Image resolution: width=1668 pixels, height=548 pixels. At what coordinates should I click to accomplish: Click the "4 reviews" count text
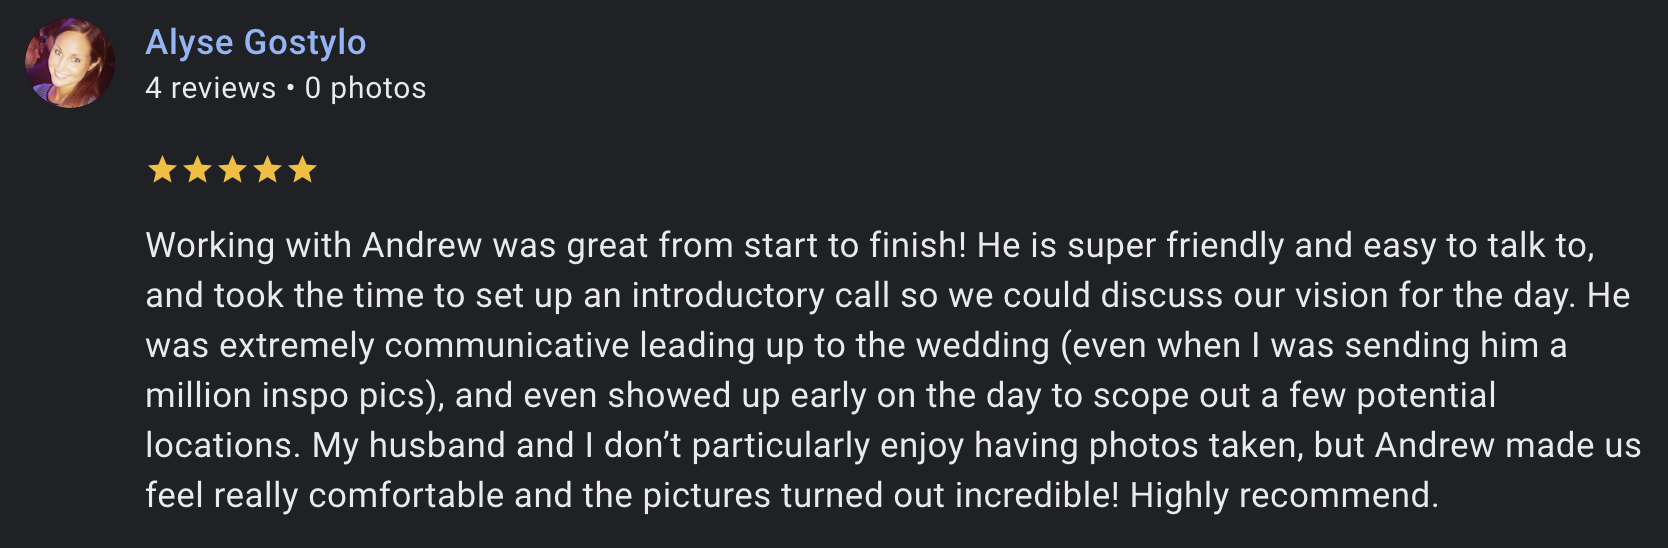[210, 88]
